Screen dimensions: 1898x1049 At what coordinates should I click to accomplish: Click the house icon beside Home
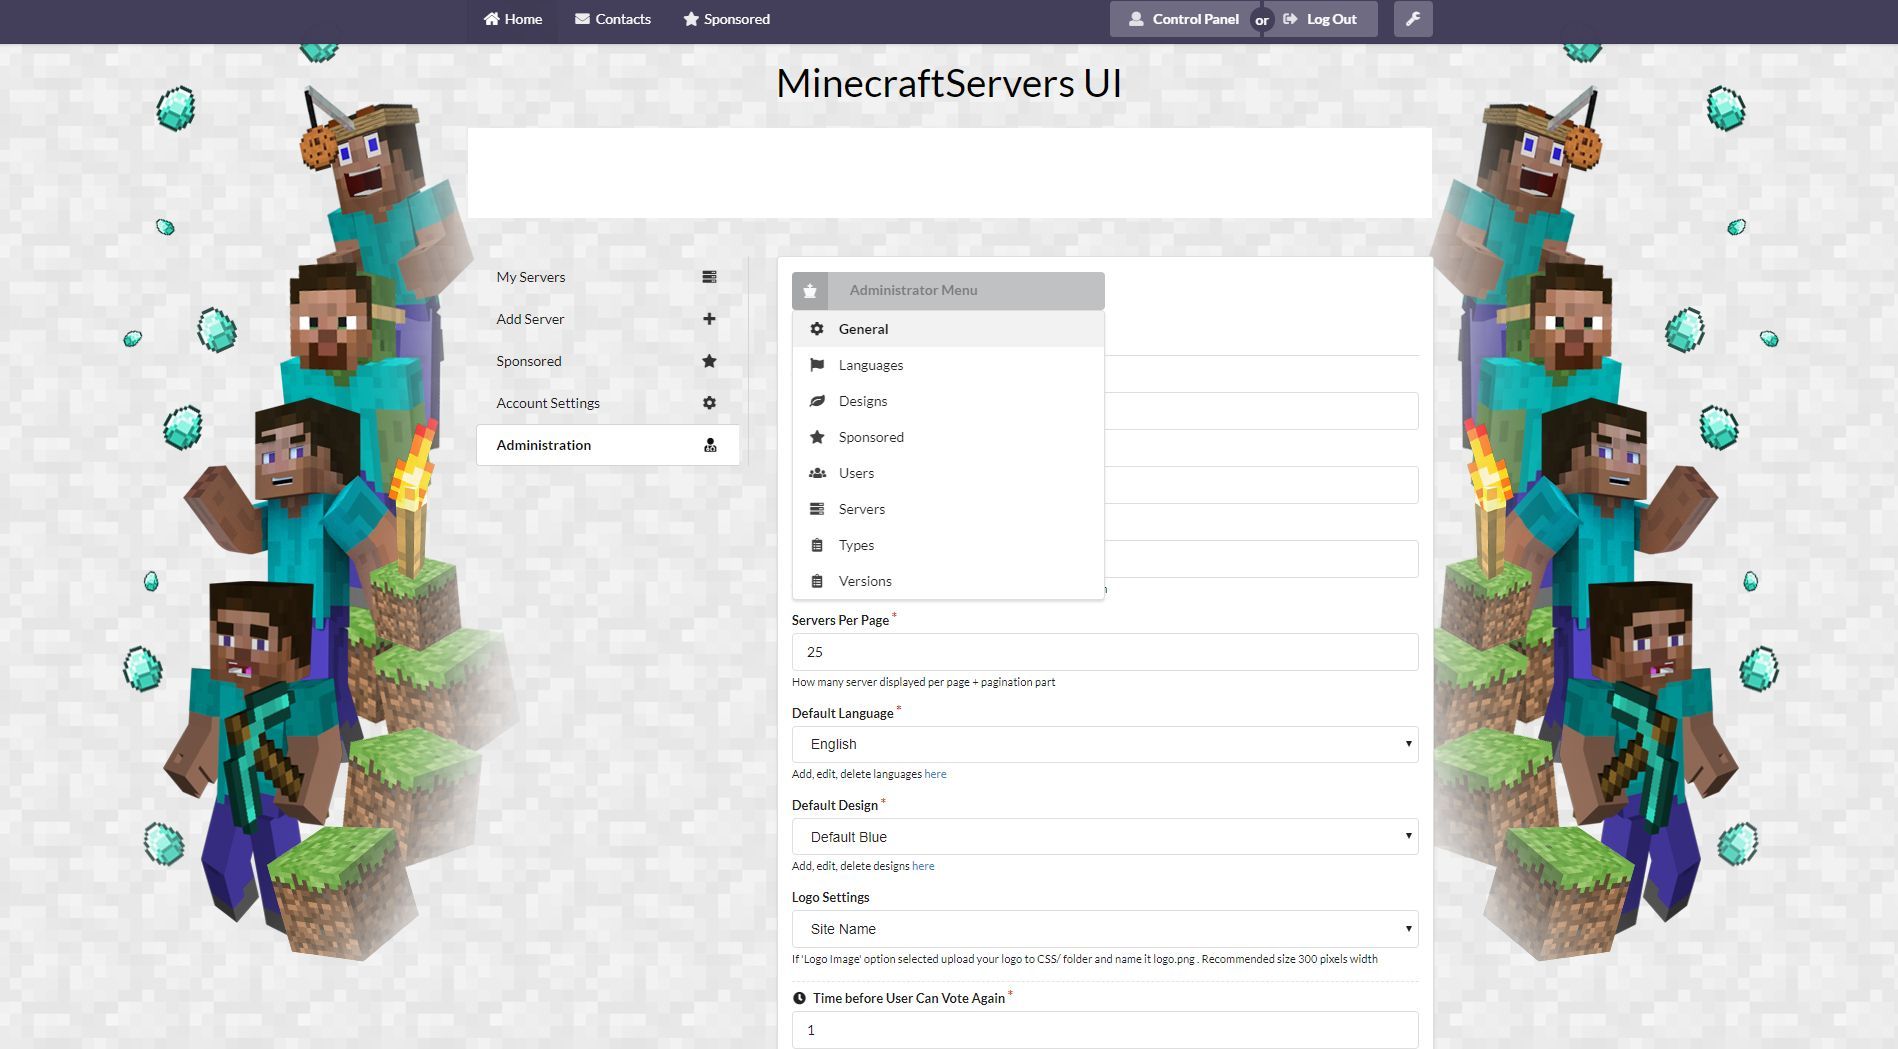coord(491,19)
